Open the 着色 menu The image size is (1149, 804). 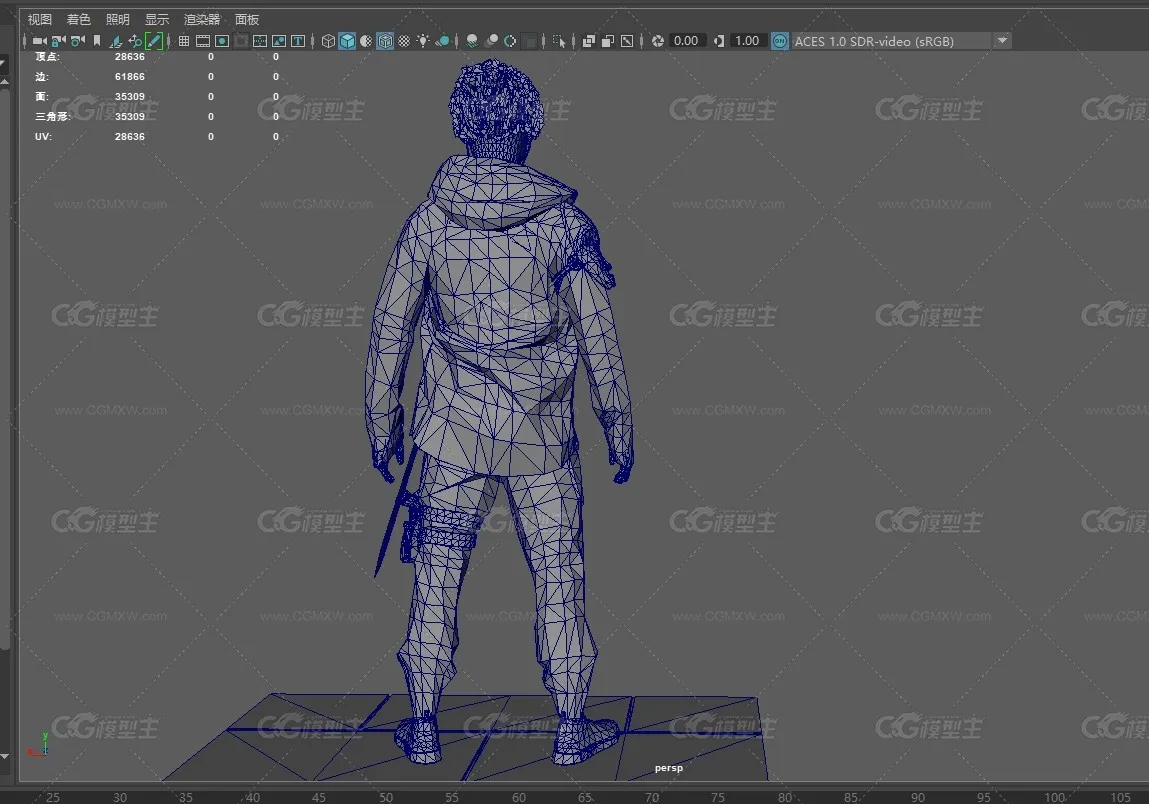tap(78, 19)
